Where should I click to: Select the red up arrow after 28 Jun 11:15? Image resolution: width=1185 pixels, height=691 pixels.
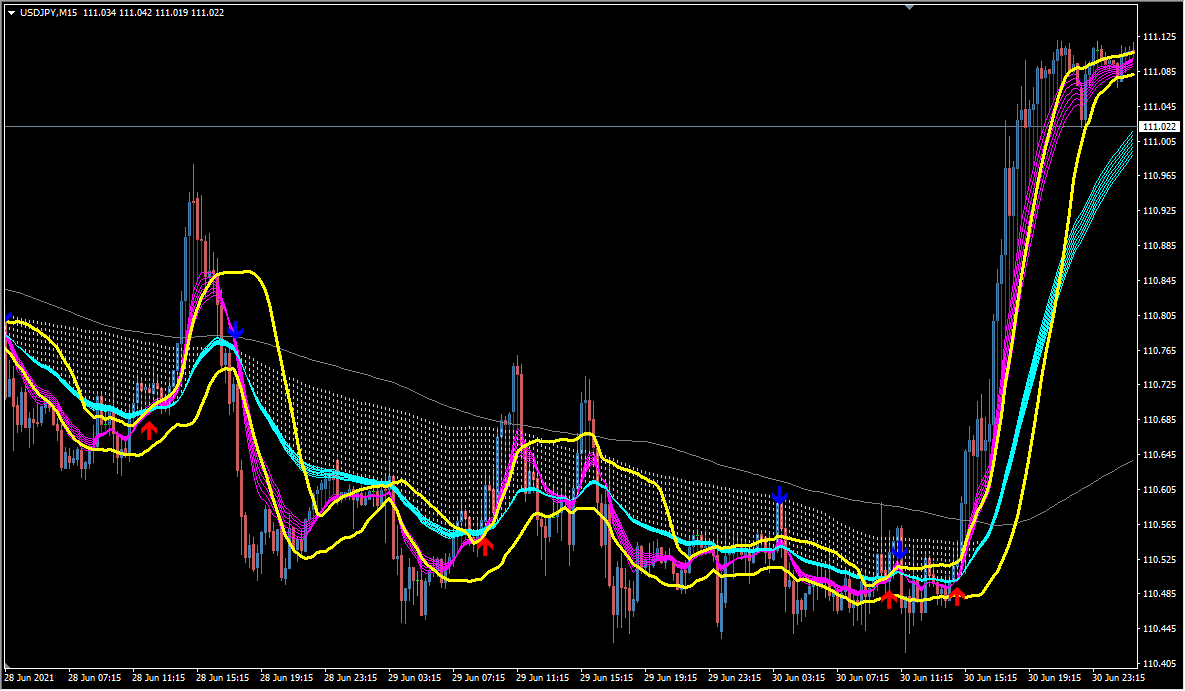tap(149, 431)
